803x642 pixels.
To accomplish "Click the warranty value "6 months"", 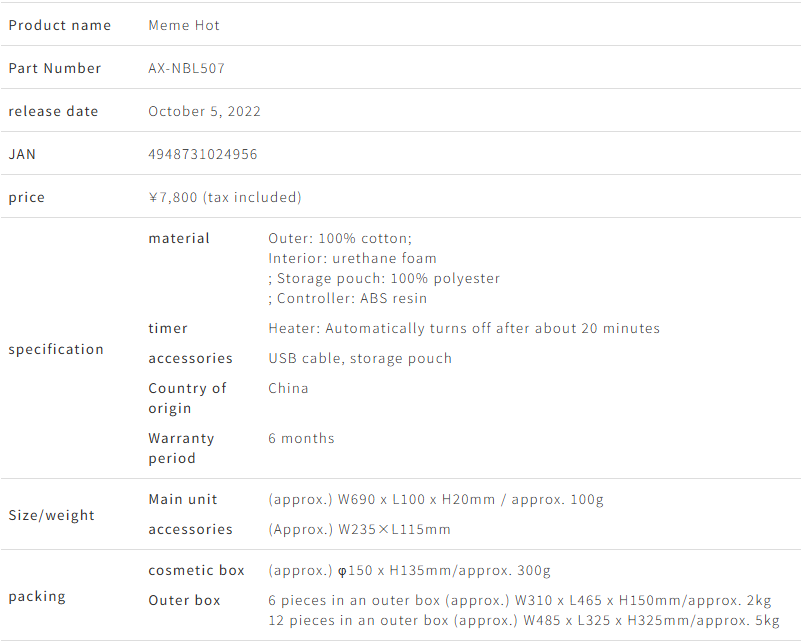I will point(301,438).
